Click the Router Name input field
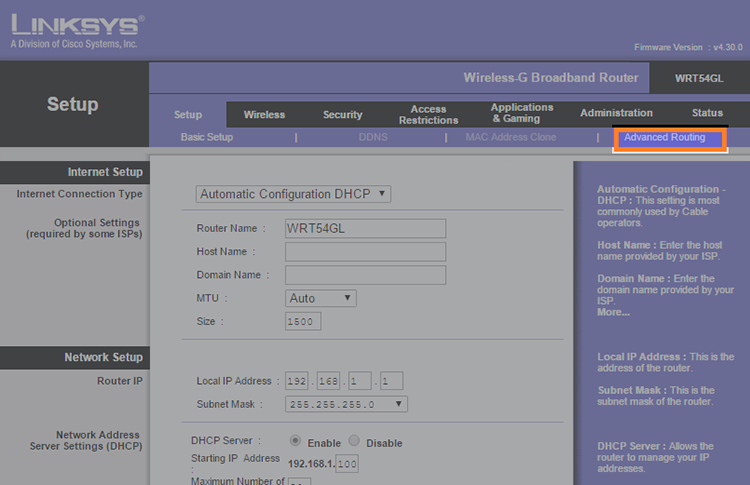750x485 pixels. pyautogui.click(x=365, y=229)
